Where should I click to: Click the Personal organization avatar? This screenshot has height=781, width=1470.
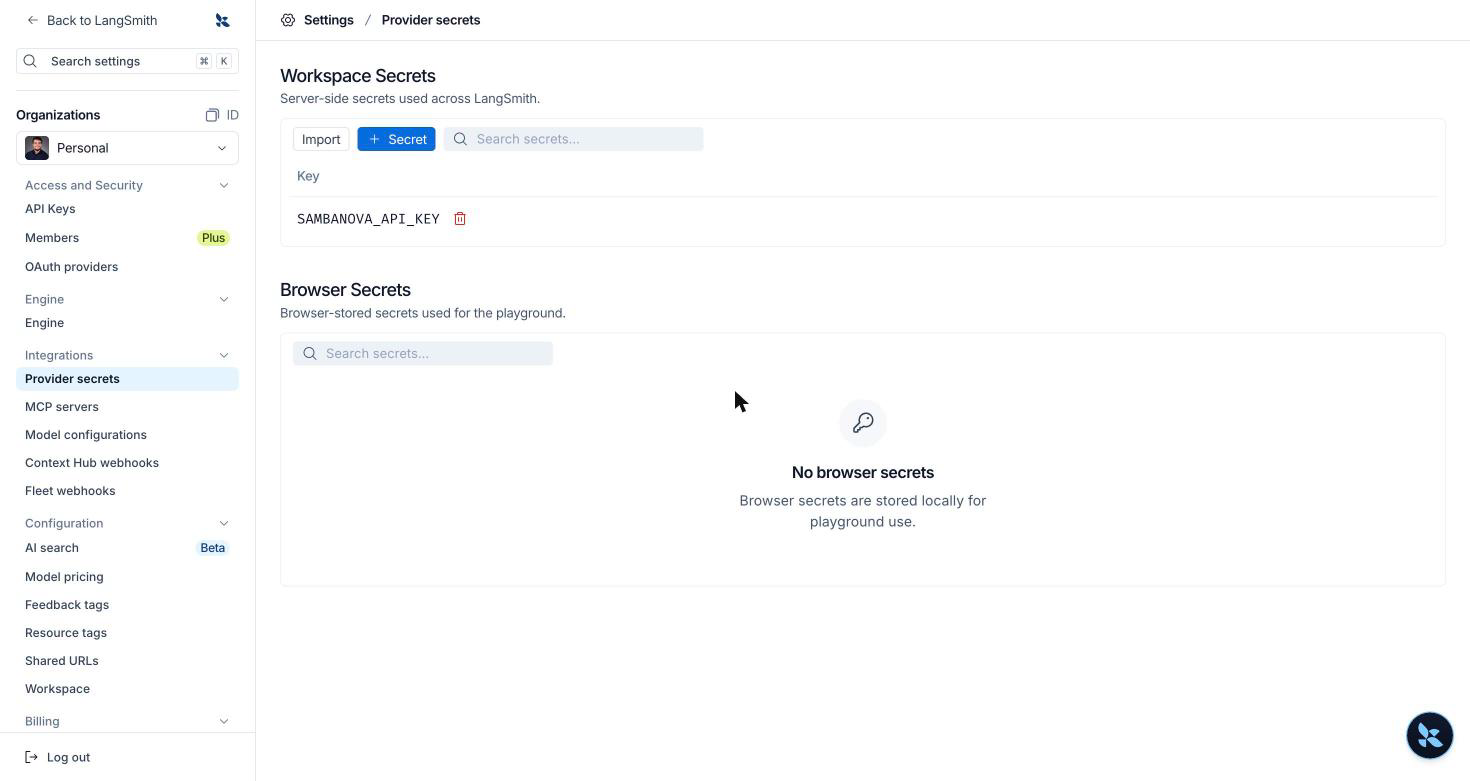tap(37, 148)
